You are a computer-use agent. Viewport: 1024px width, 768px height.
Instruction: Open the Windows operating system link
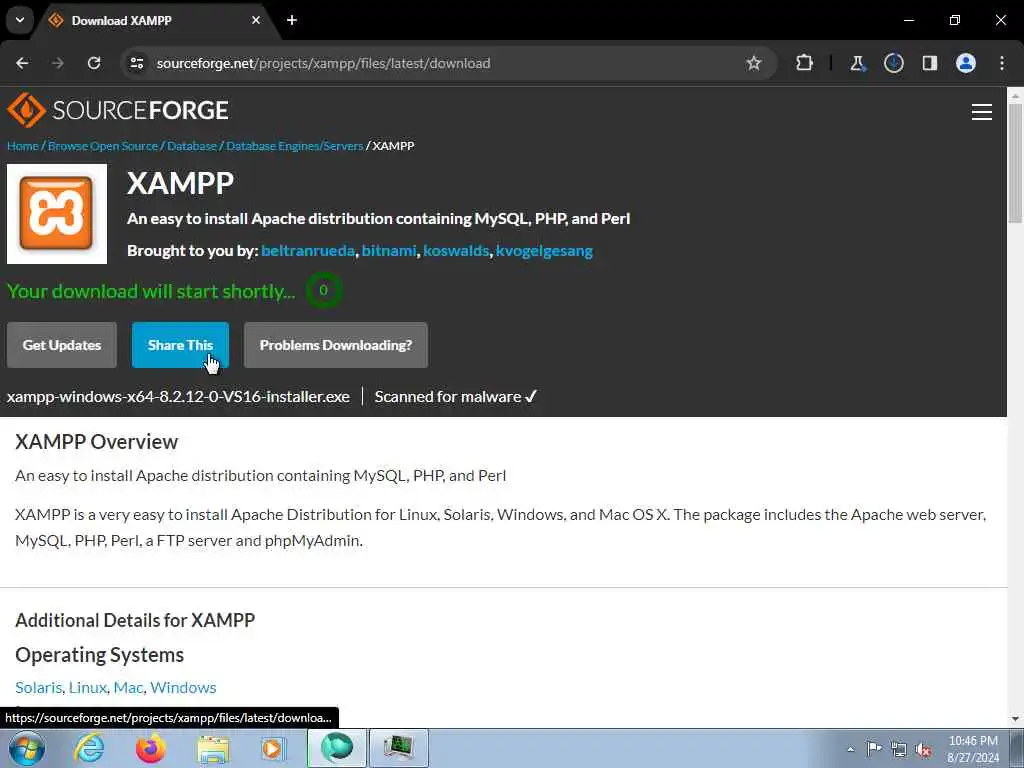coord(183,687)
